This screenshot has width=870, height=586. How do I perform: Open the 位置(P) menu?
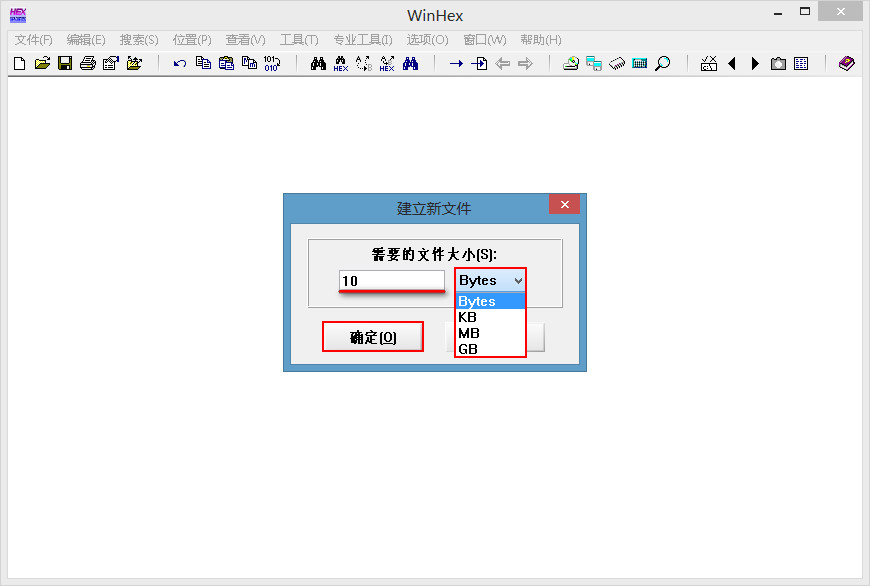[x=192, y=40]
